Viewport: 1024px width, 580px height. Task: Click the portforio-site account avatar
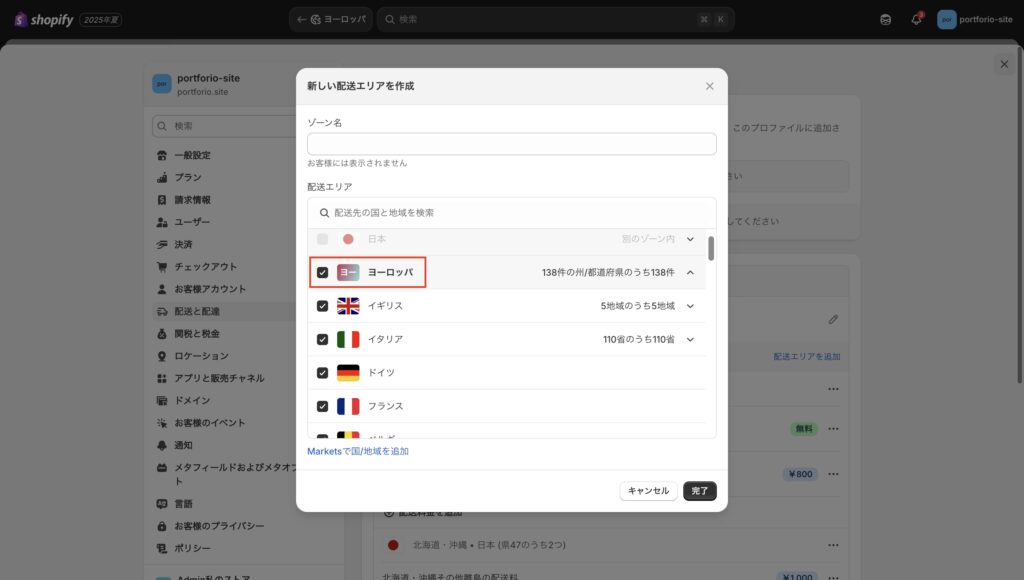pos(946,19)
